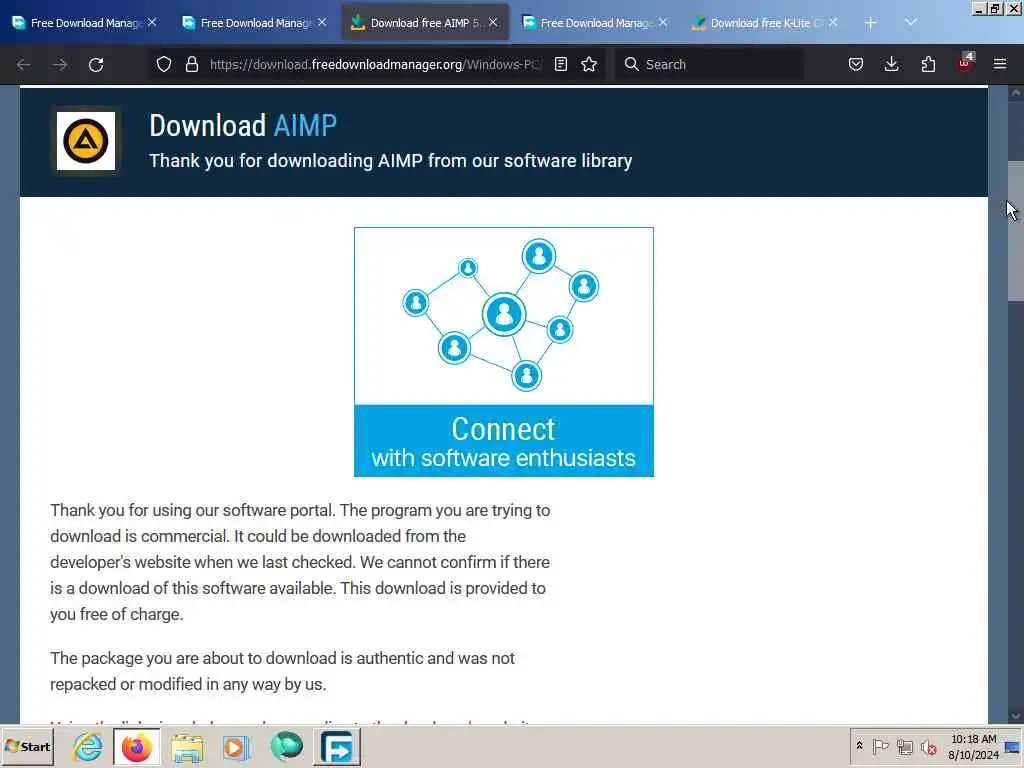Go back using the browser back arrow
The image size is (1024, 768).
tap(24, 65)
